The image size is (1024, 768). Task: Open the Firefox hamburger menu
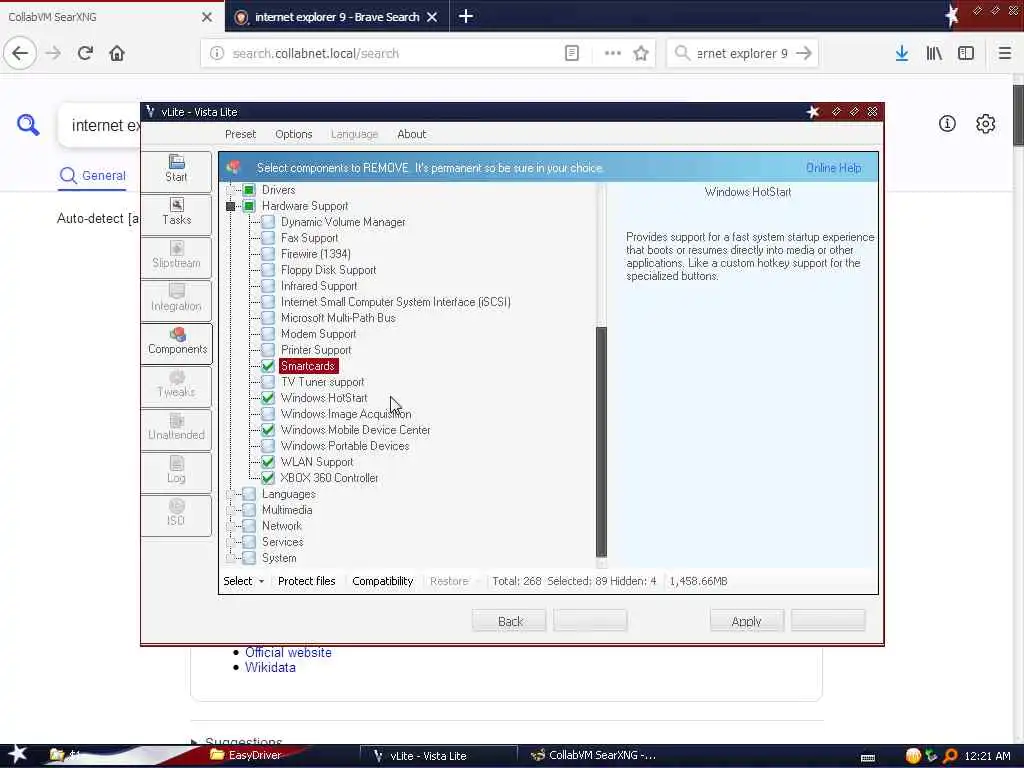tap(1005, 54)
